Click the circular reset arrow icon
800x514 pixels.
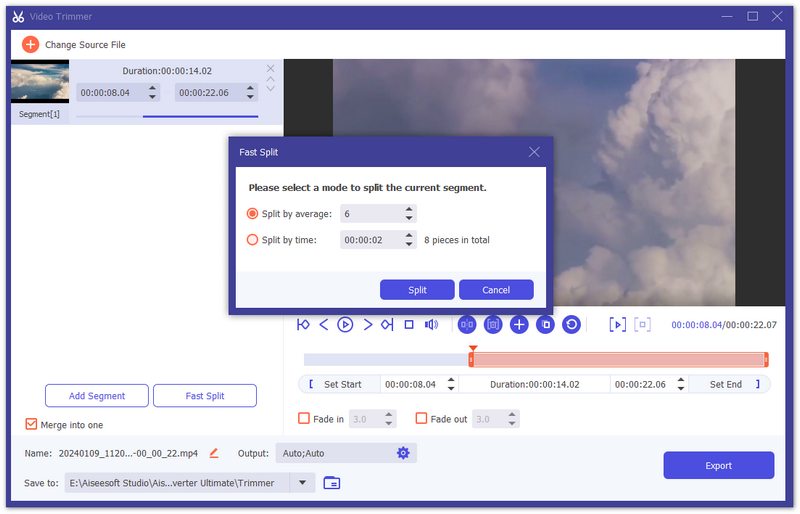(571, 324)
